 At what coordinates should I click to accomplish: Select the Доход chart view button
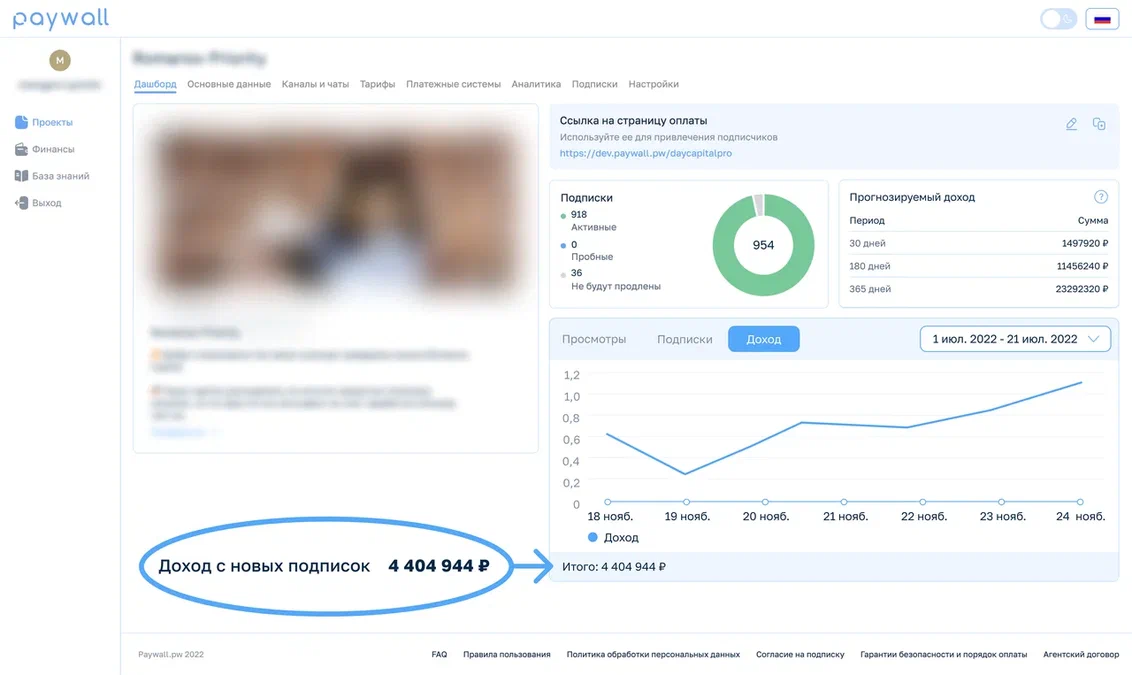pos(763,339)
